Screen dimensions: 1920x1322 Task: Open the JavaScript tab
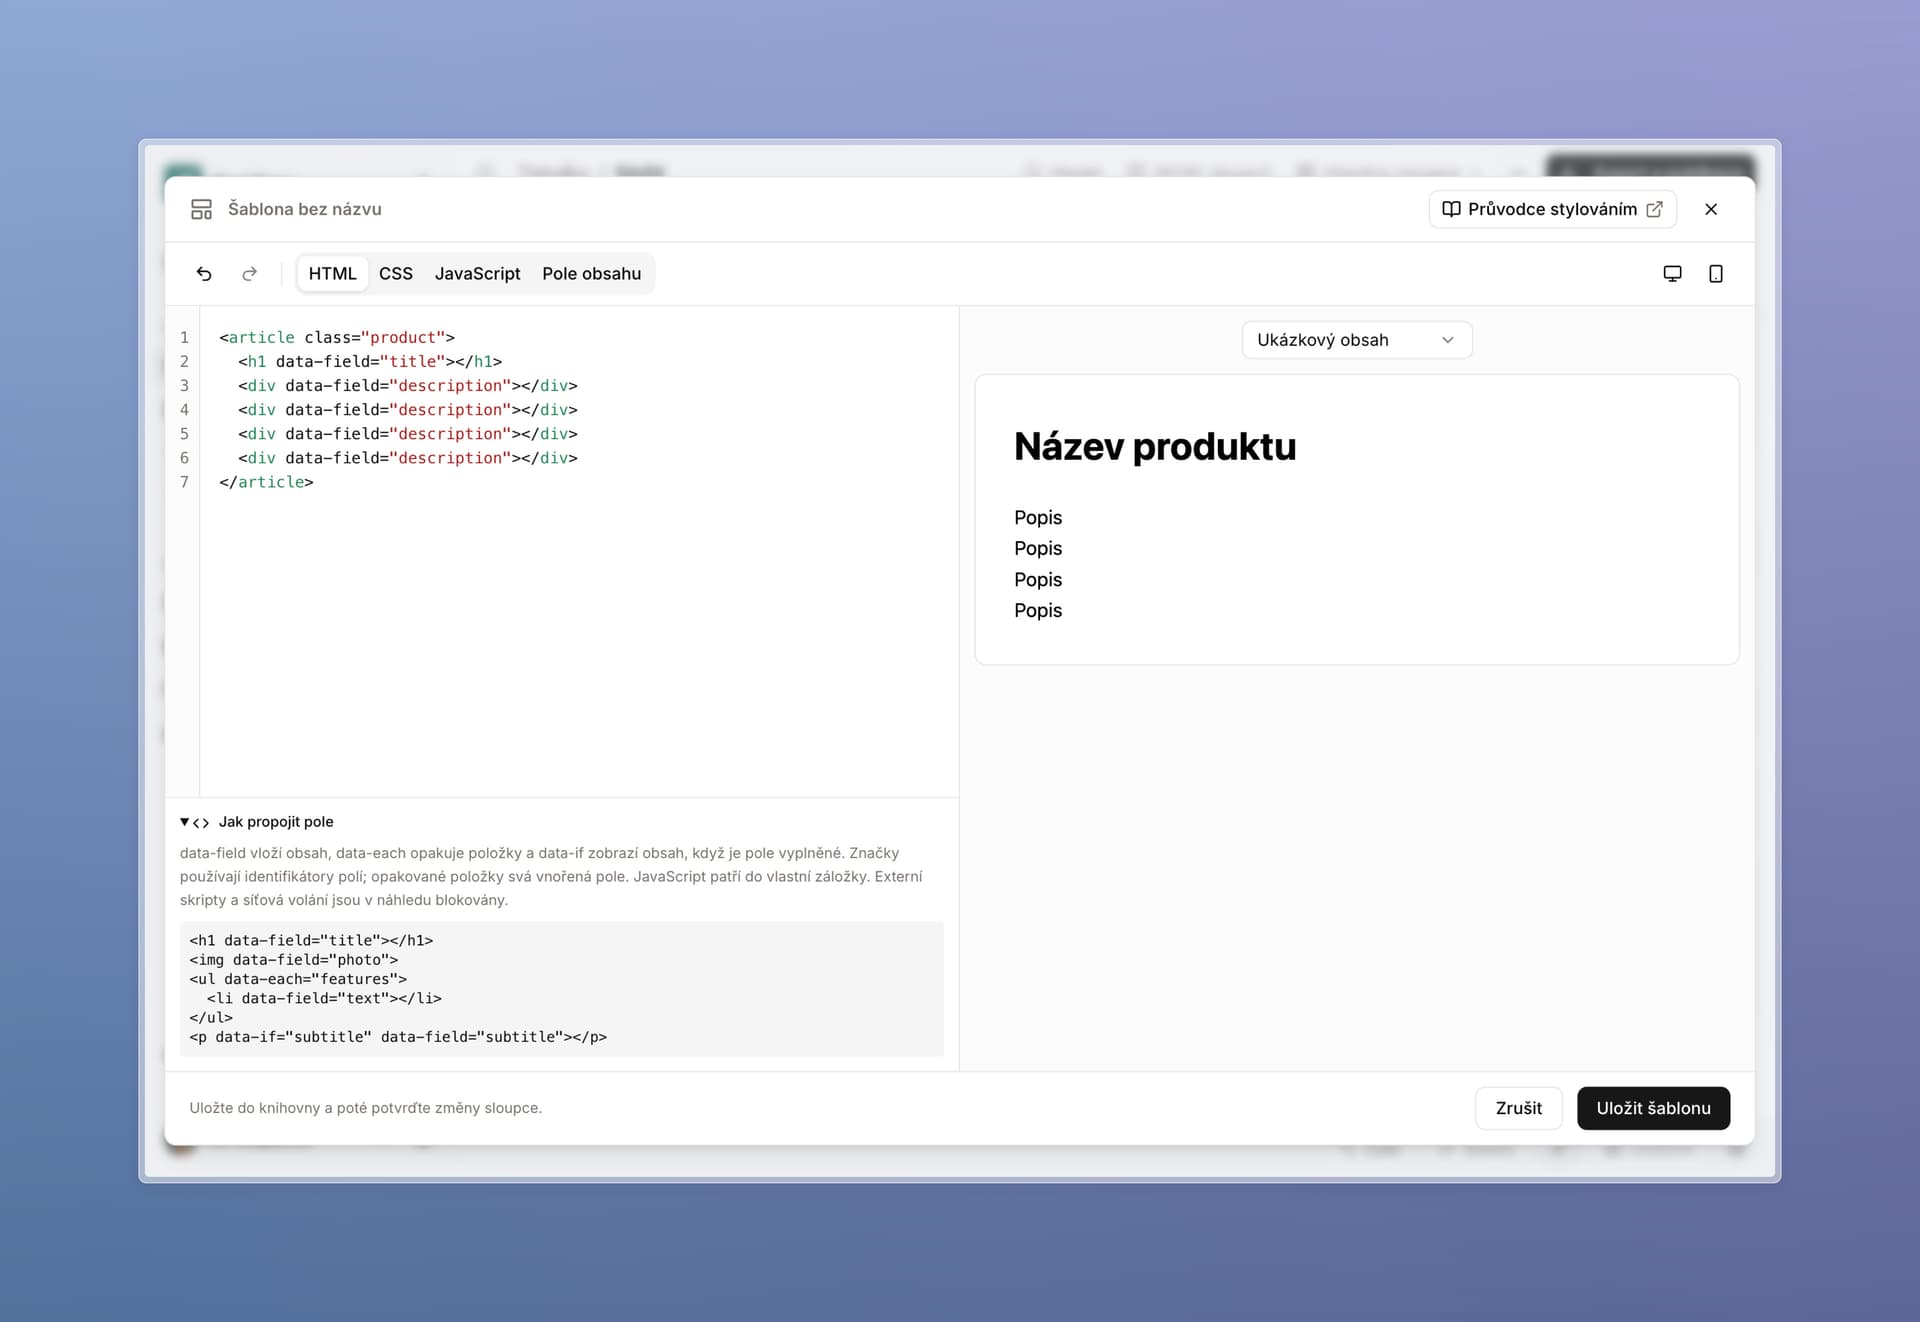pyautogui.click(x=477, y=274)
